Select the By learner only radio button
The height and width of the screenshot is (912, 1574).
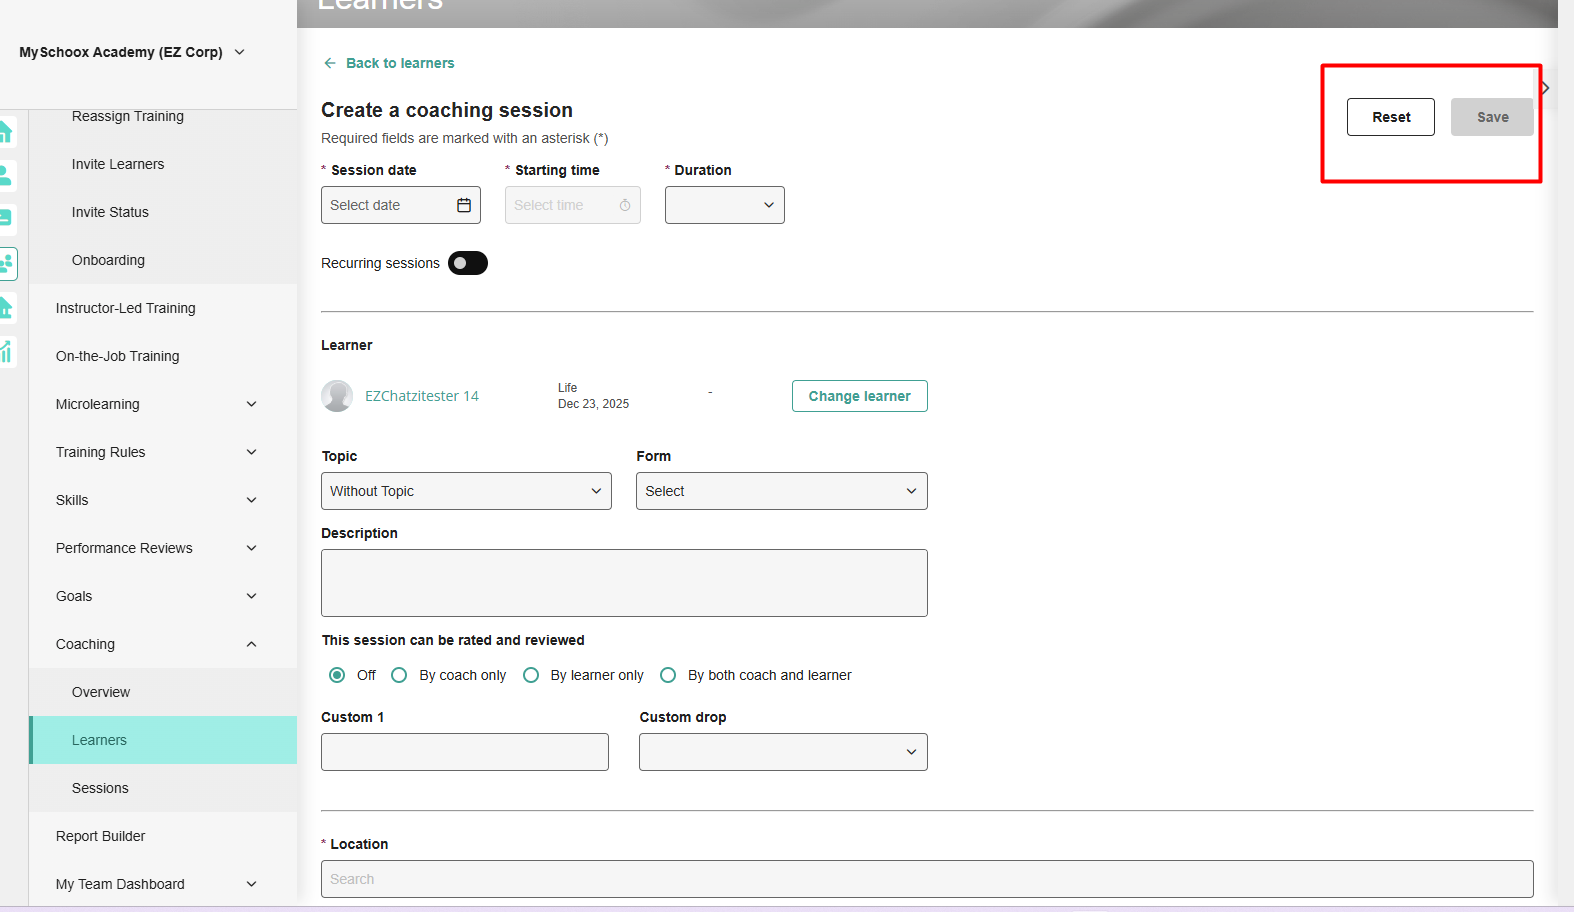coord(531,675)
